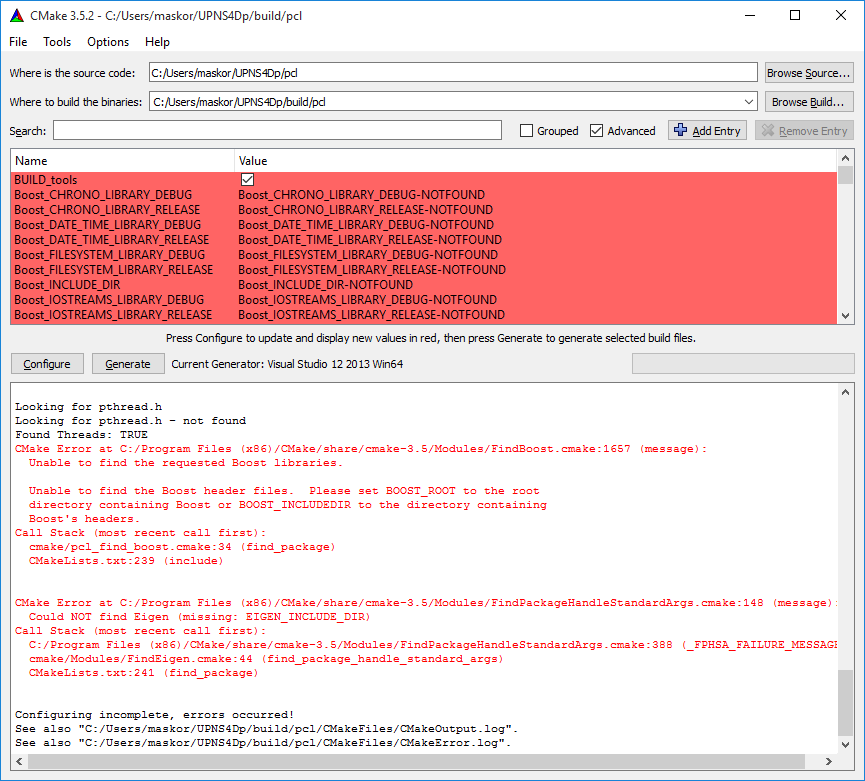
Task: Click the Browse Build button
Action: tap(809, 102)
